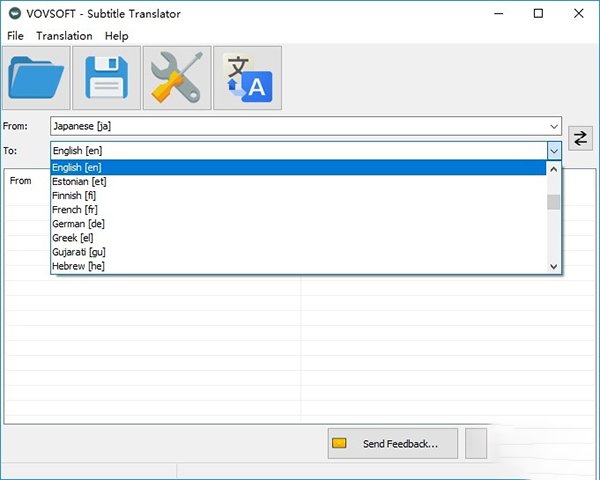
Task: Click the blank button beside Send Feedback
Action: [476, 444]
